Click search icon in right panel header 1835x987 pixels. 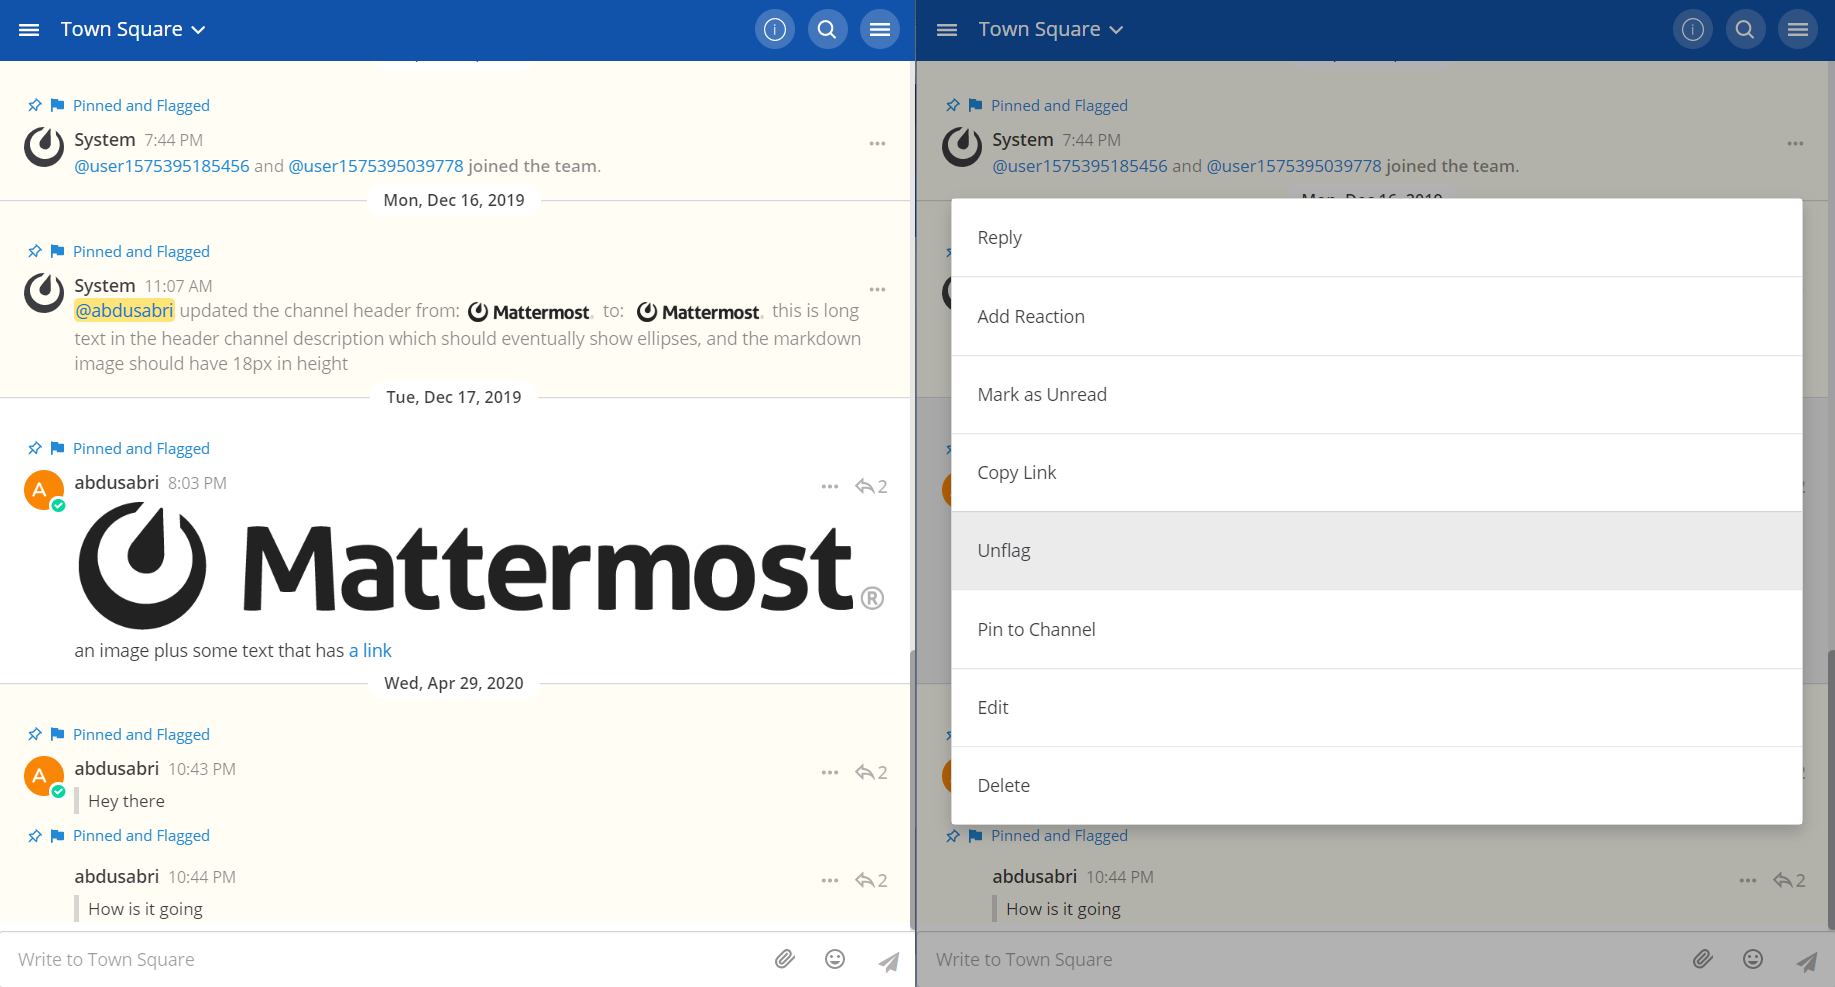(x=1745, y=30)
